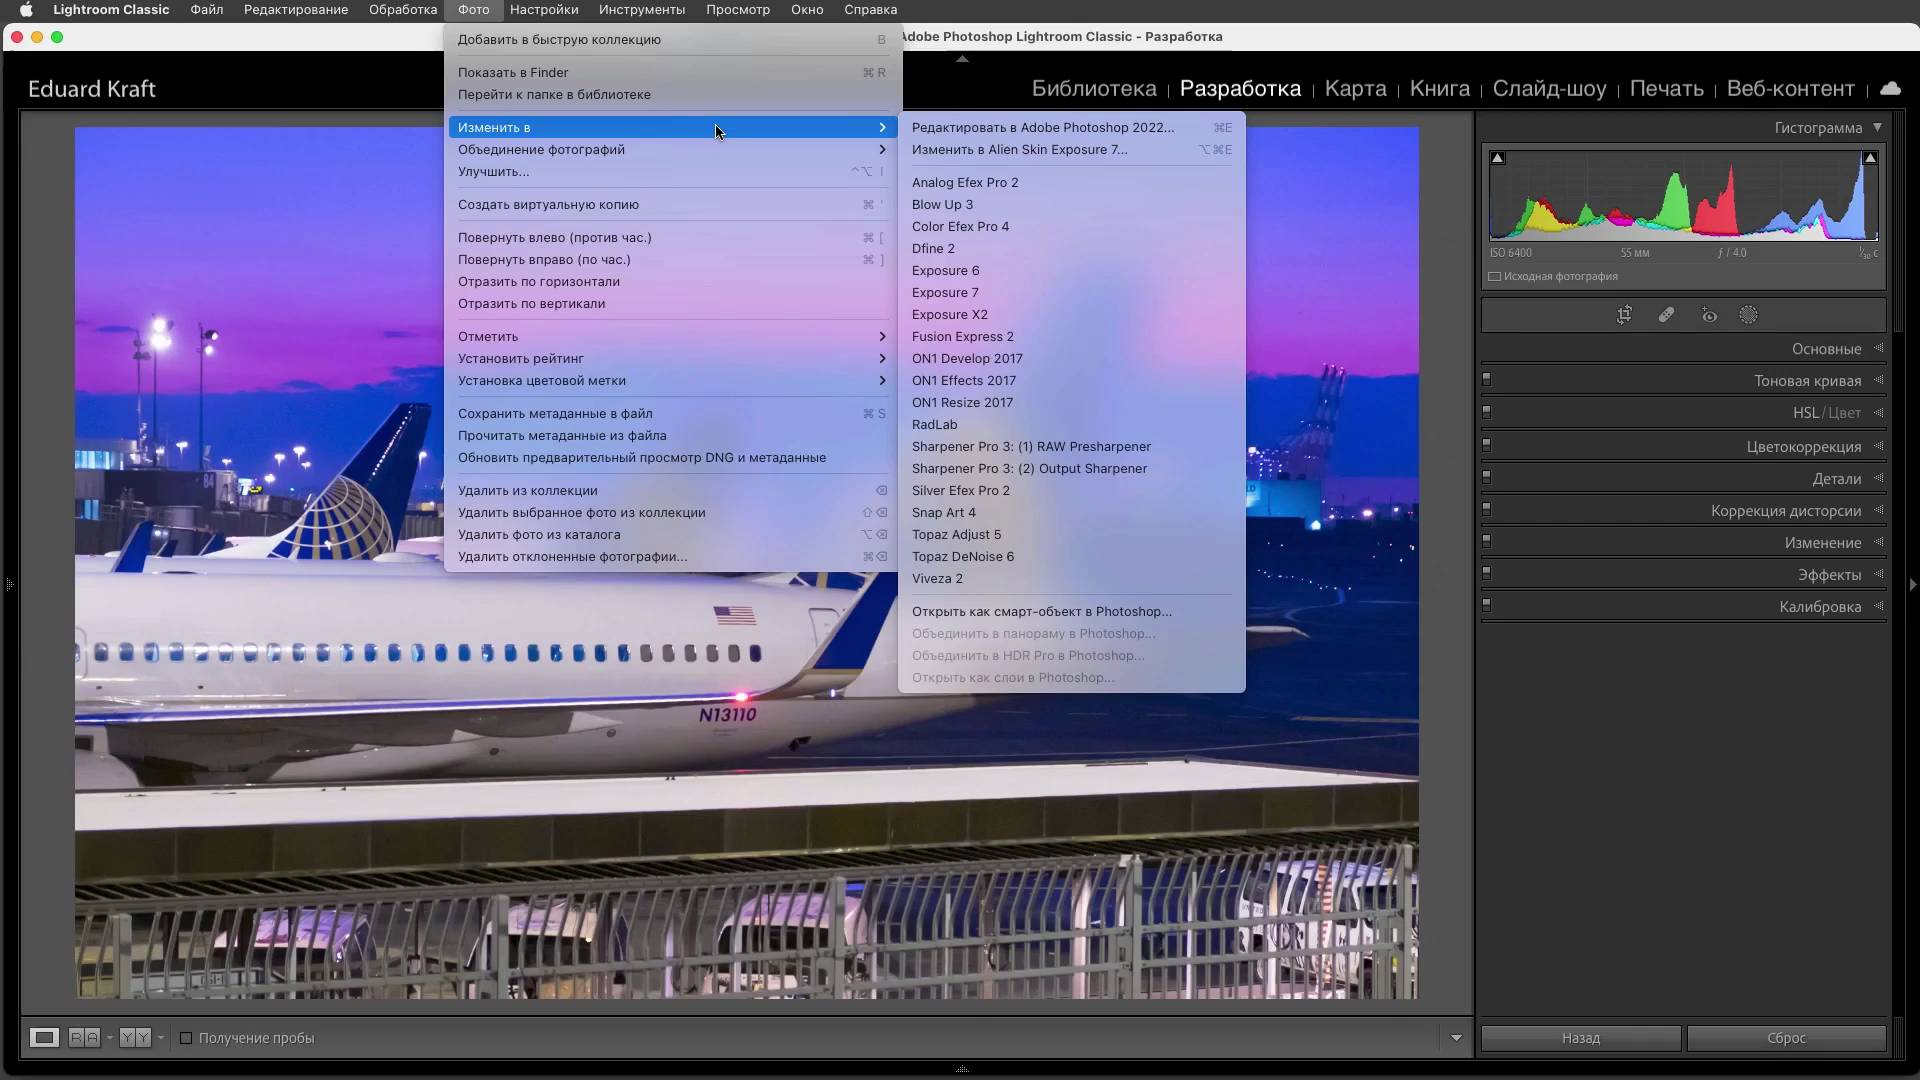This screenshot has width=1920, height=1080.
Task: Expand the Основные panel triangle
Action: 1878,349
